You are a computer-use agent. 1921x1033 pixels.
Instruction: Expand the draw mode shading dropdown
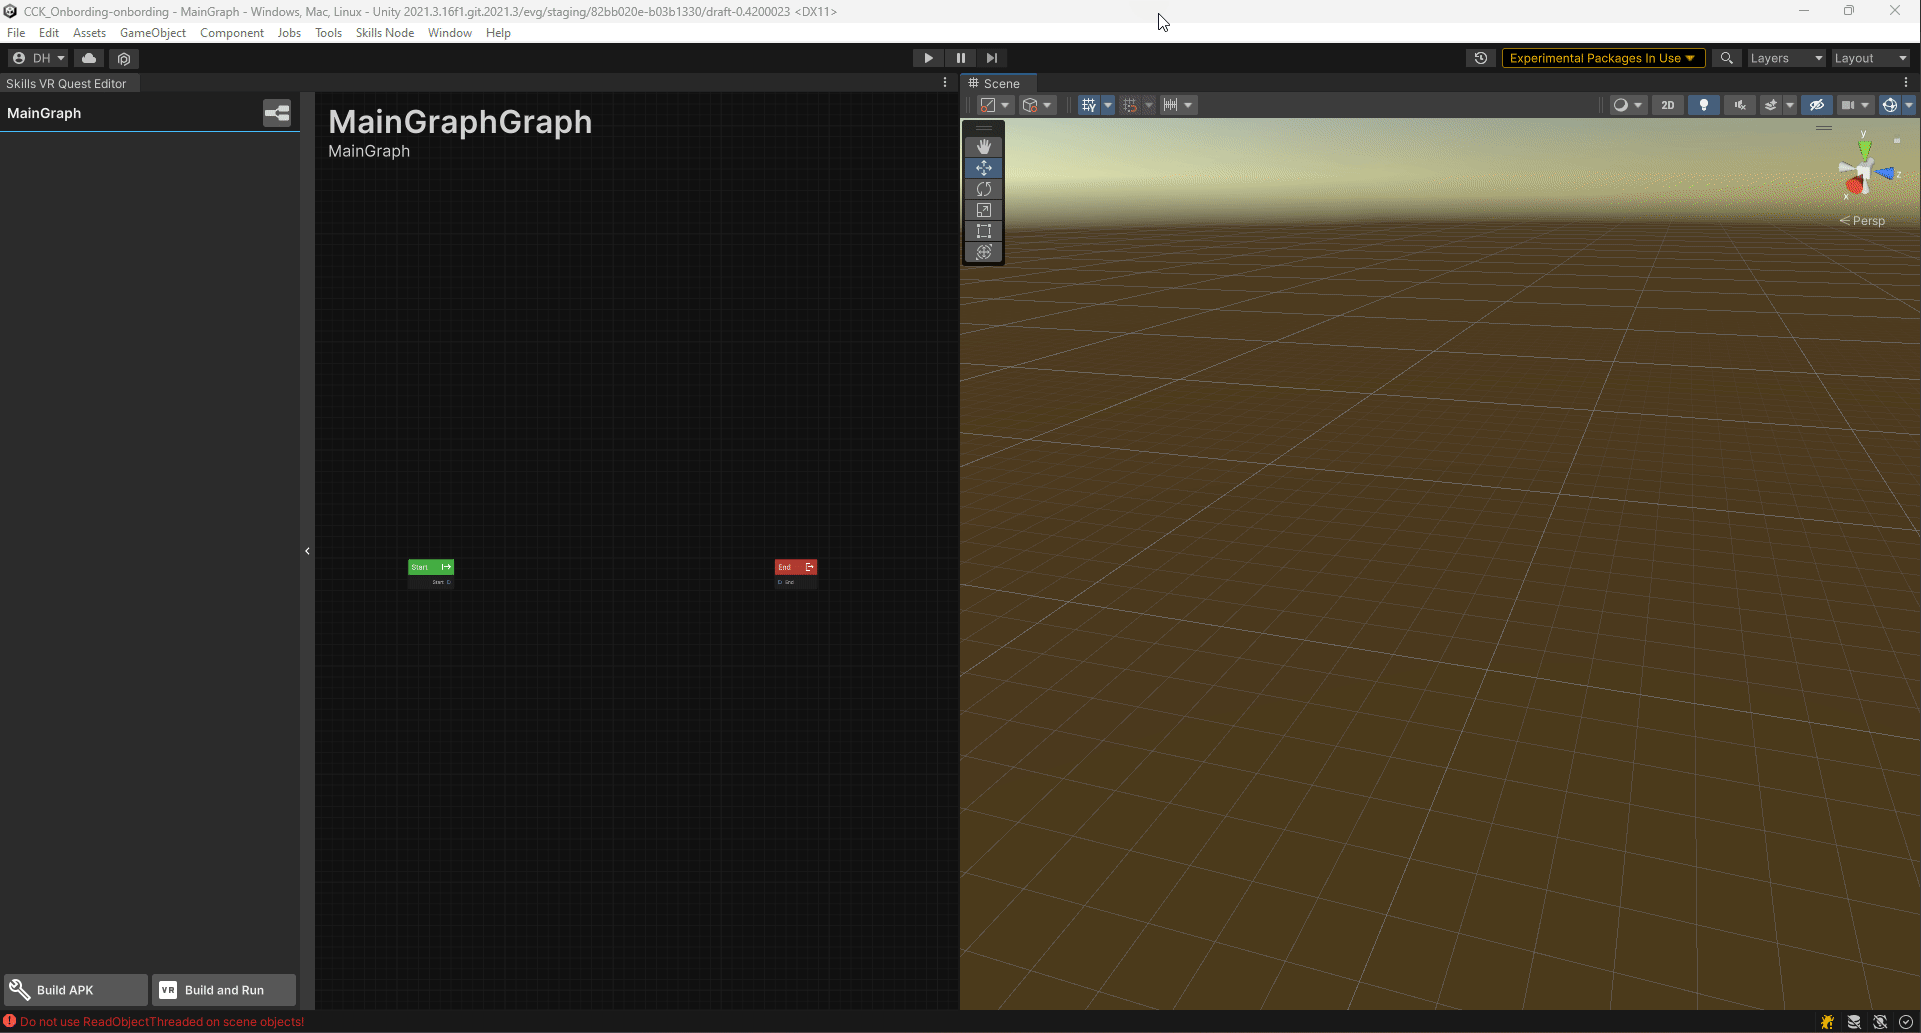[x=1628, y=105]
